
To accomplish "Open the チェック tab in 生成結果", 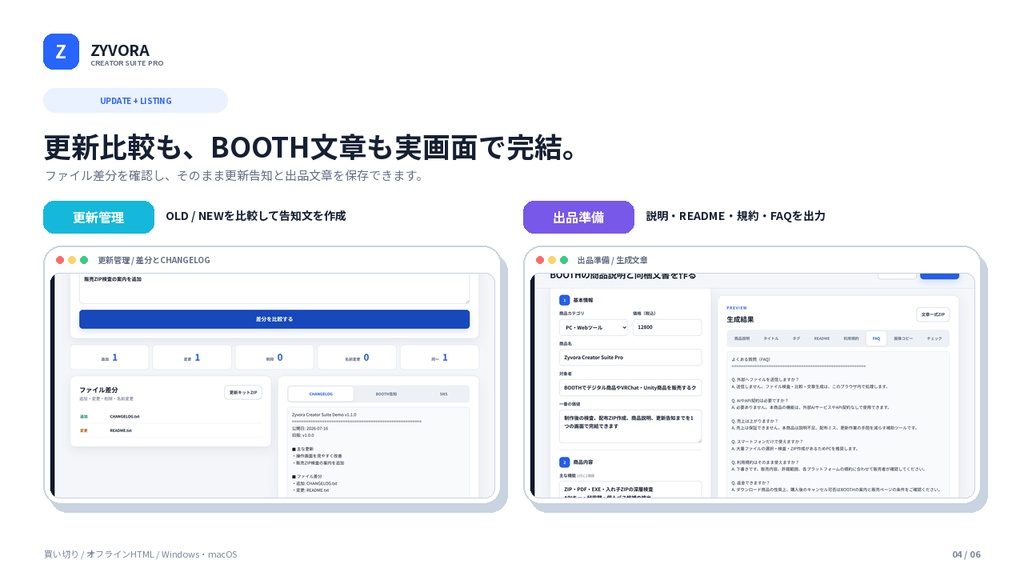I will click(x=934, y=338).
